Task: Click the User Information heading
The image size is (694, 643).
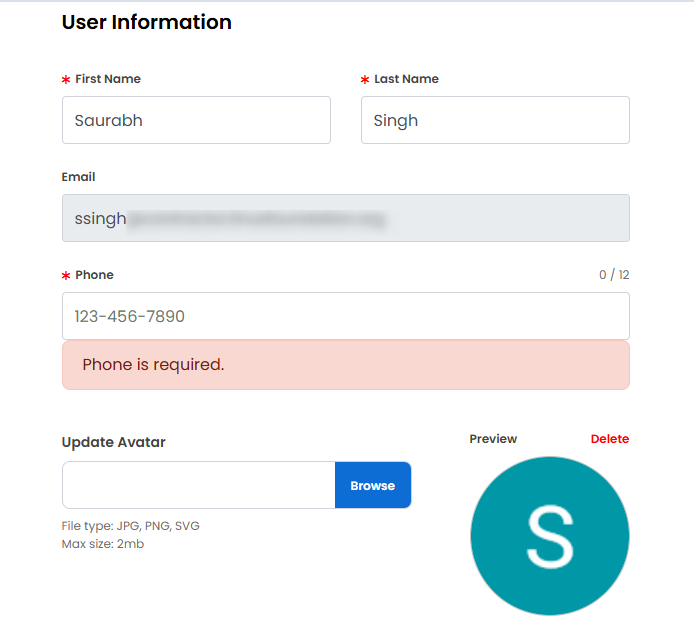Action: click(x=146, y=22)
